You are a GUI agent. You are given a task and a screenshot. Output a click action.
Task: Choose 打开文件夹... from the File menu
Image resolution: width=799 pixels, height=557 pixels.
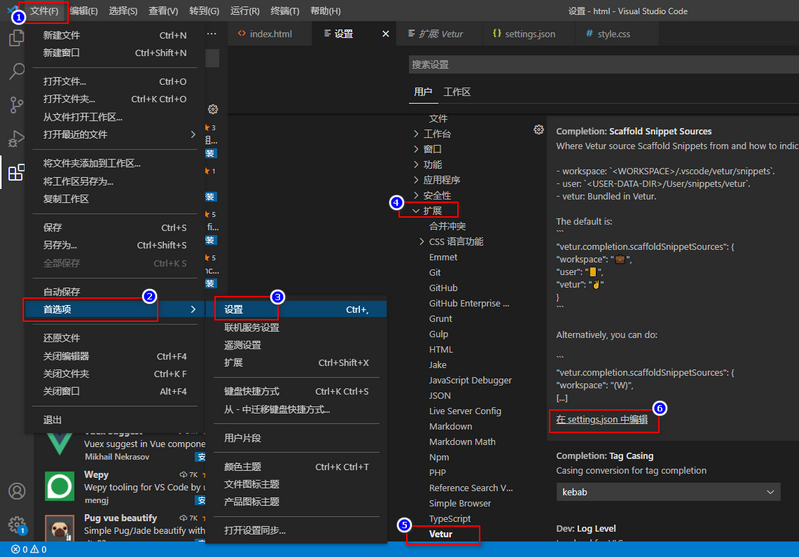pyautogui.click(x=115, y=99)
